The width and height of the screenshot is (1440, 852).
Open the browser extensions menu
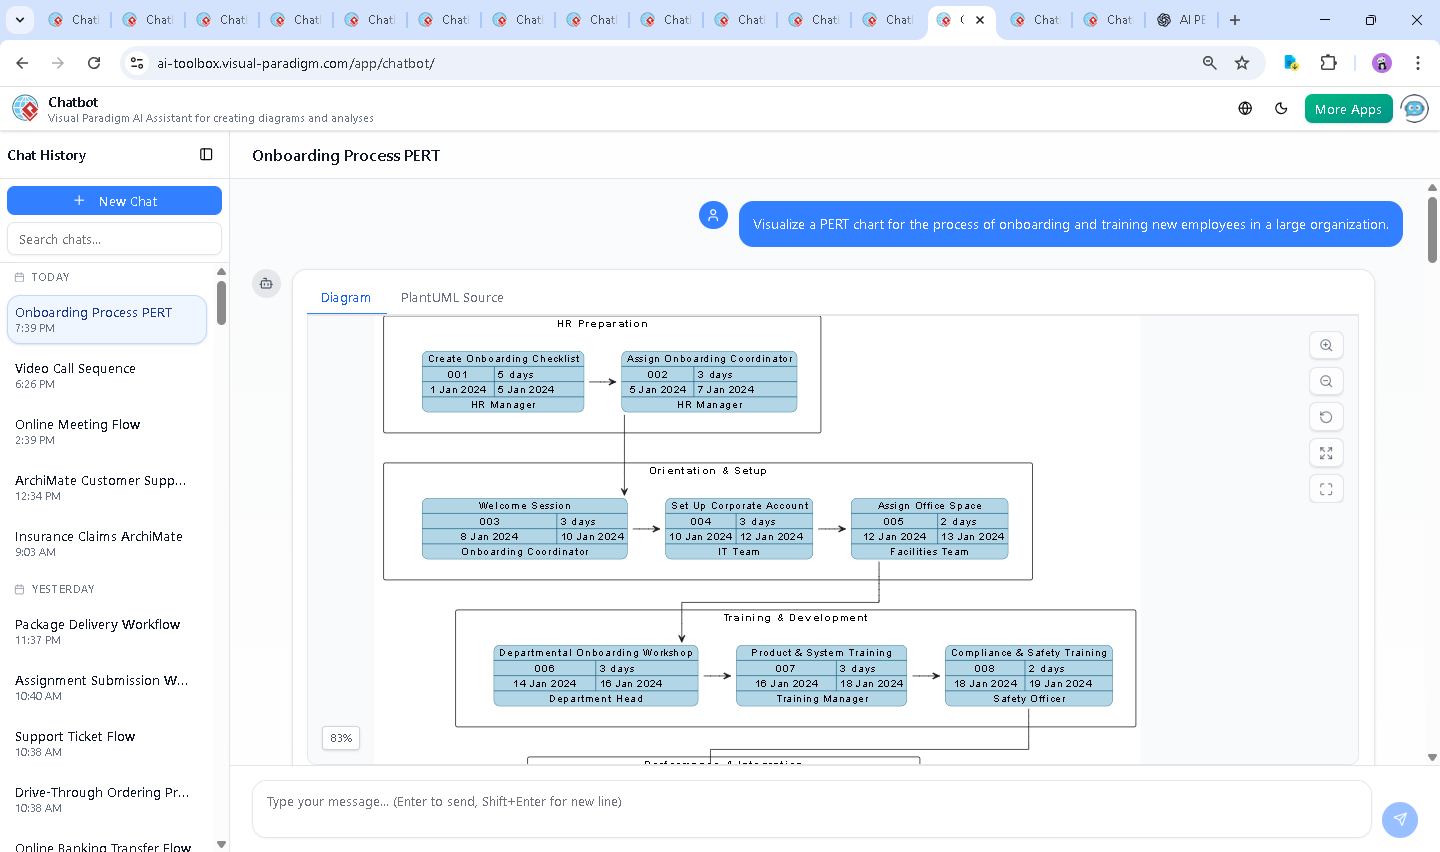click(1329, 62)
